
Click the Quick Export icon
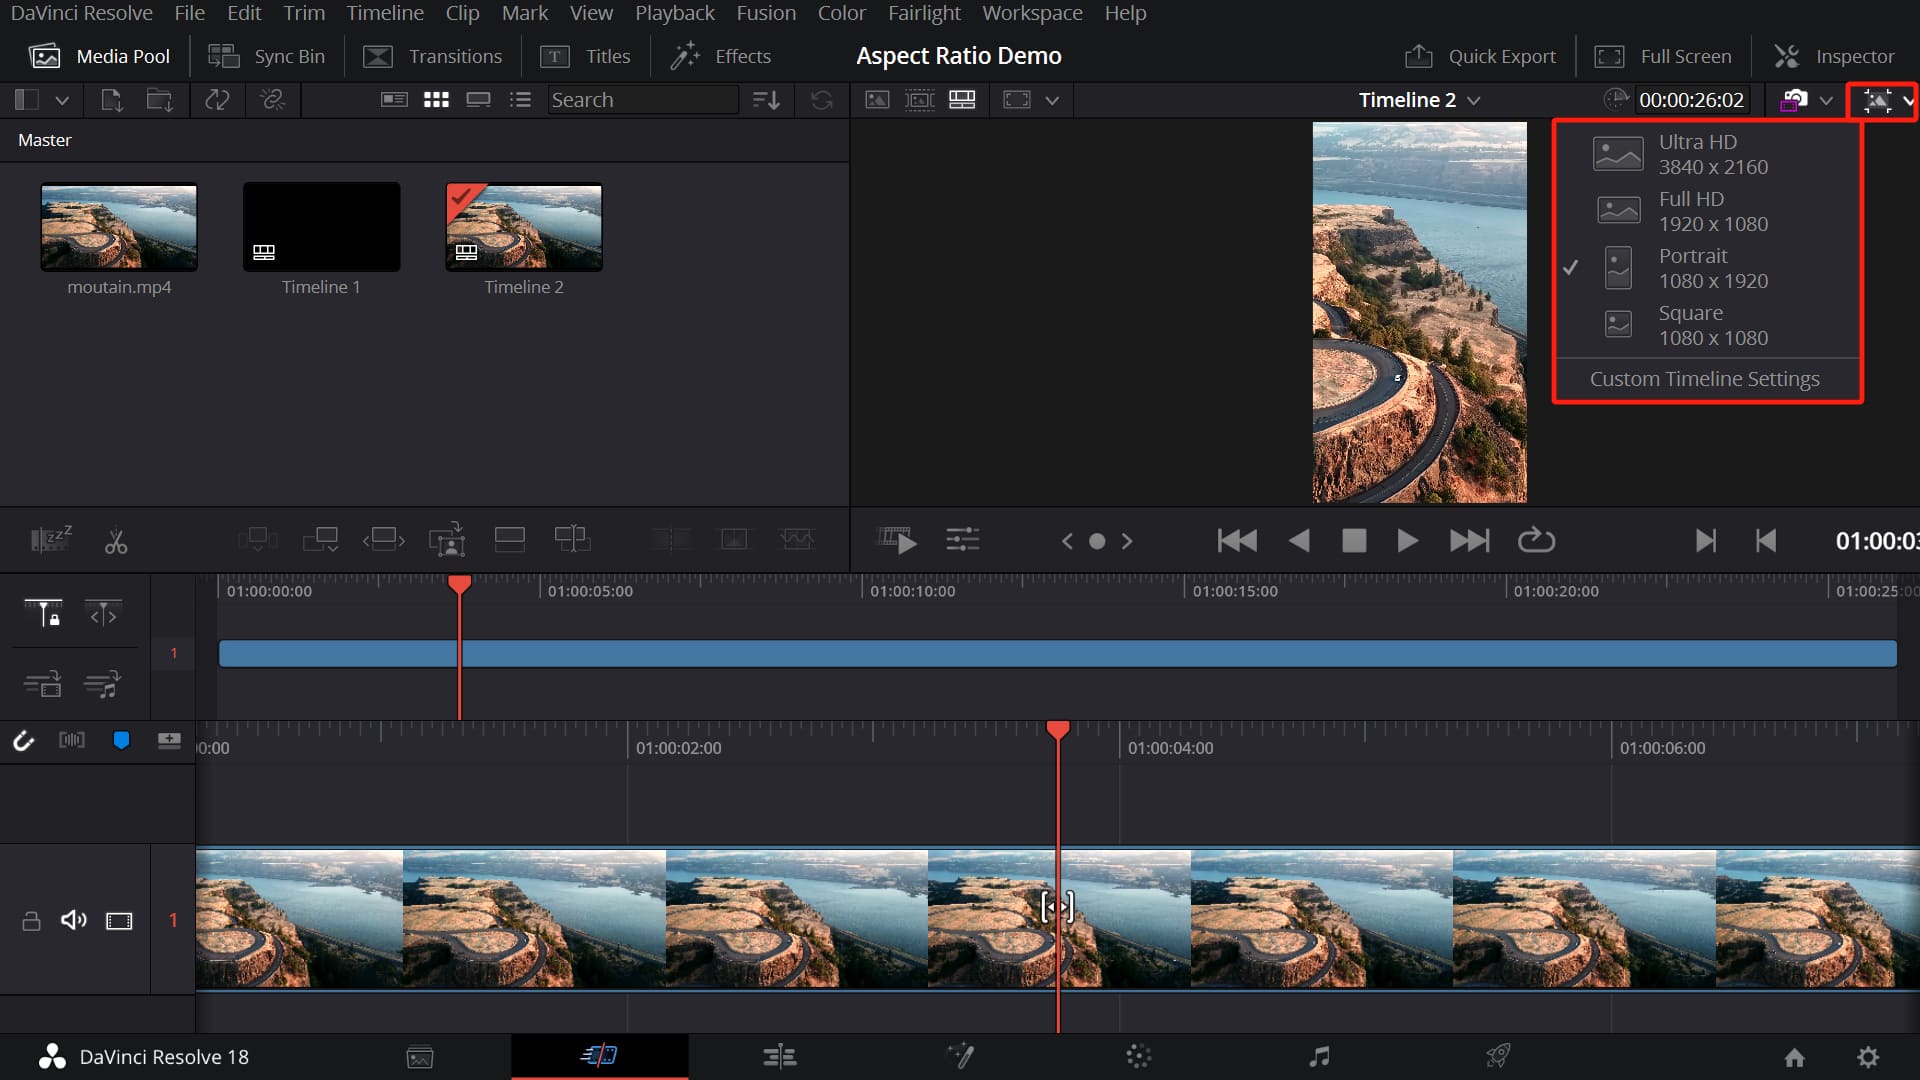tap(1418, 56)
